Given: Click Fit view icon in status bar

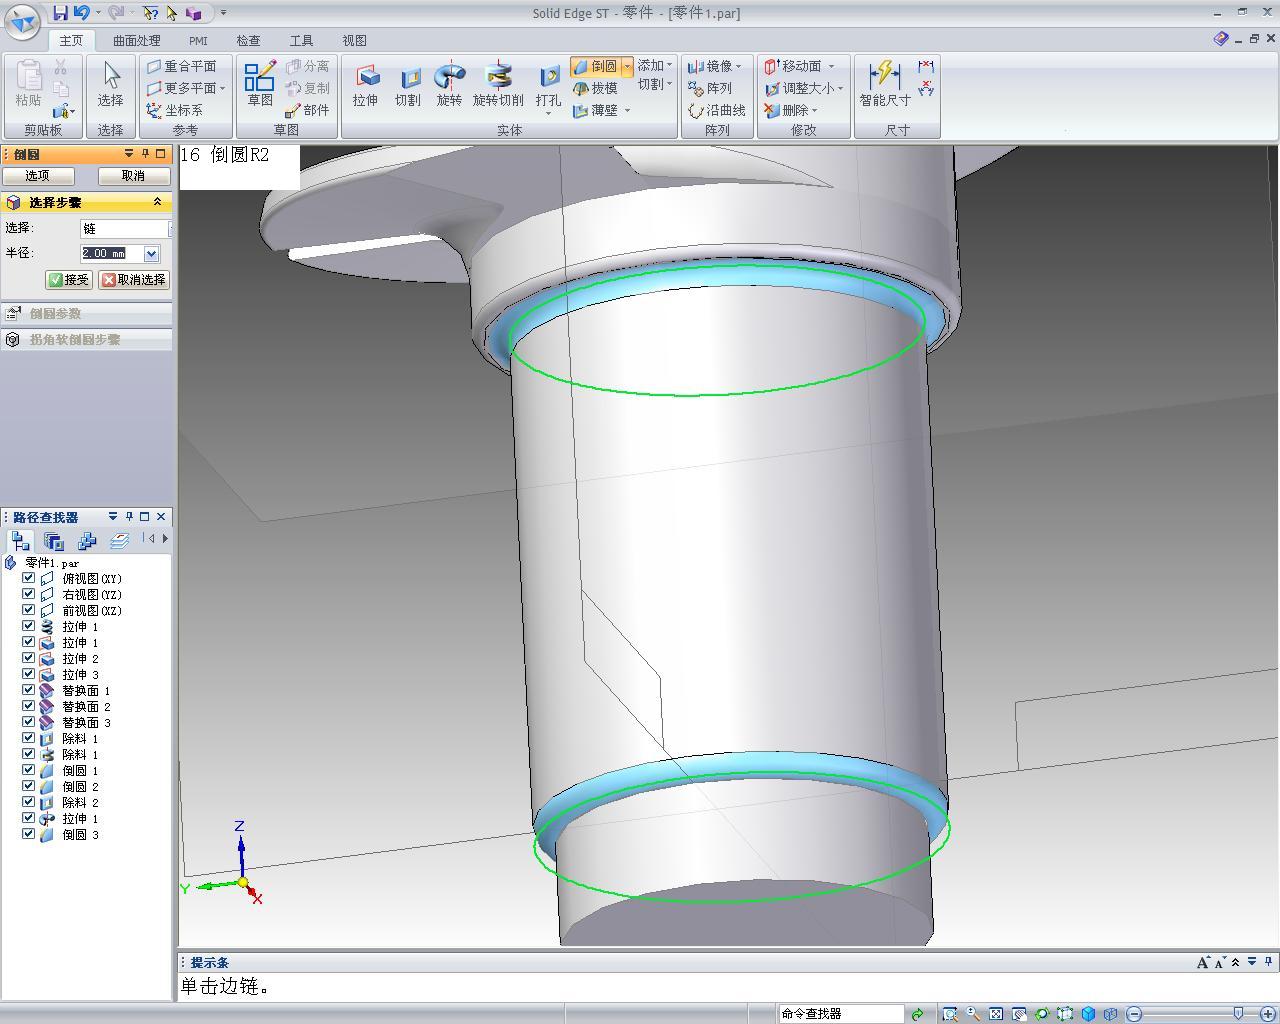Looking at the screenshot, I should click(996, 1013).
